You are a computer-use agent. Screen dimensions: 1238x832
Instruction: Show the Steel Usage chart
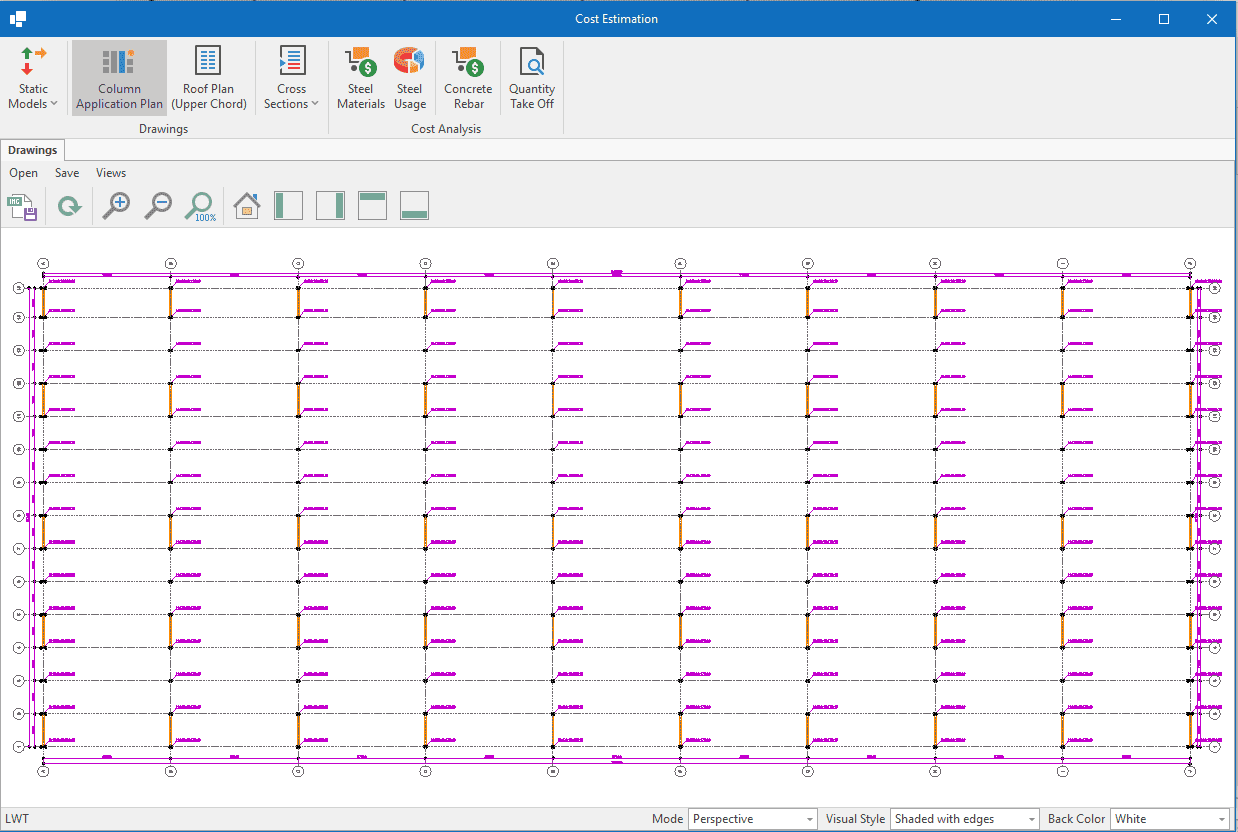coord(409,78)
